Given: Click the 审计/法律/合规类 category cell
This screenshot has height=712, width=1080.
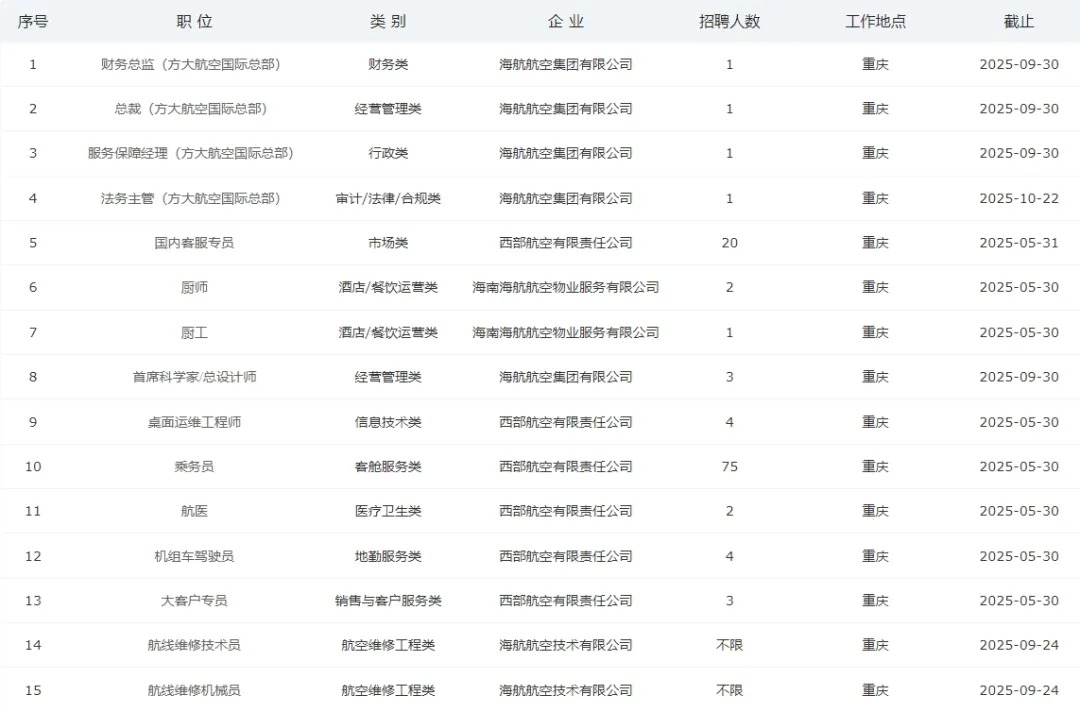Looking at the screenshot, I should click(x=388, y=198).
